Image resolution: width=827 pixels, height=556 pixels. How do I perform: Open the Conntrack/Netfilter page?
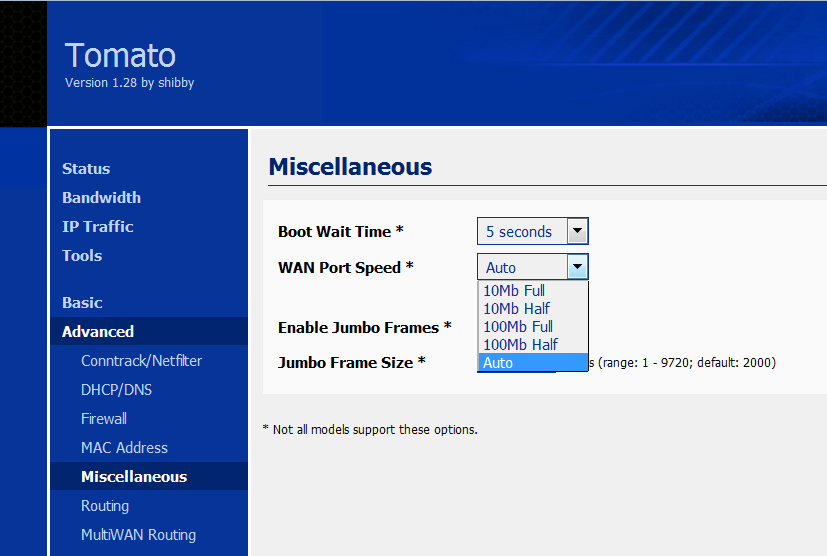[x=141, y=361]
